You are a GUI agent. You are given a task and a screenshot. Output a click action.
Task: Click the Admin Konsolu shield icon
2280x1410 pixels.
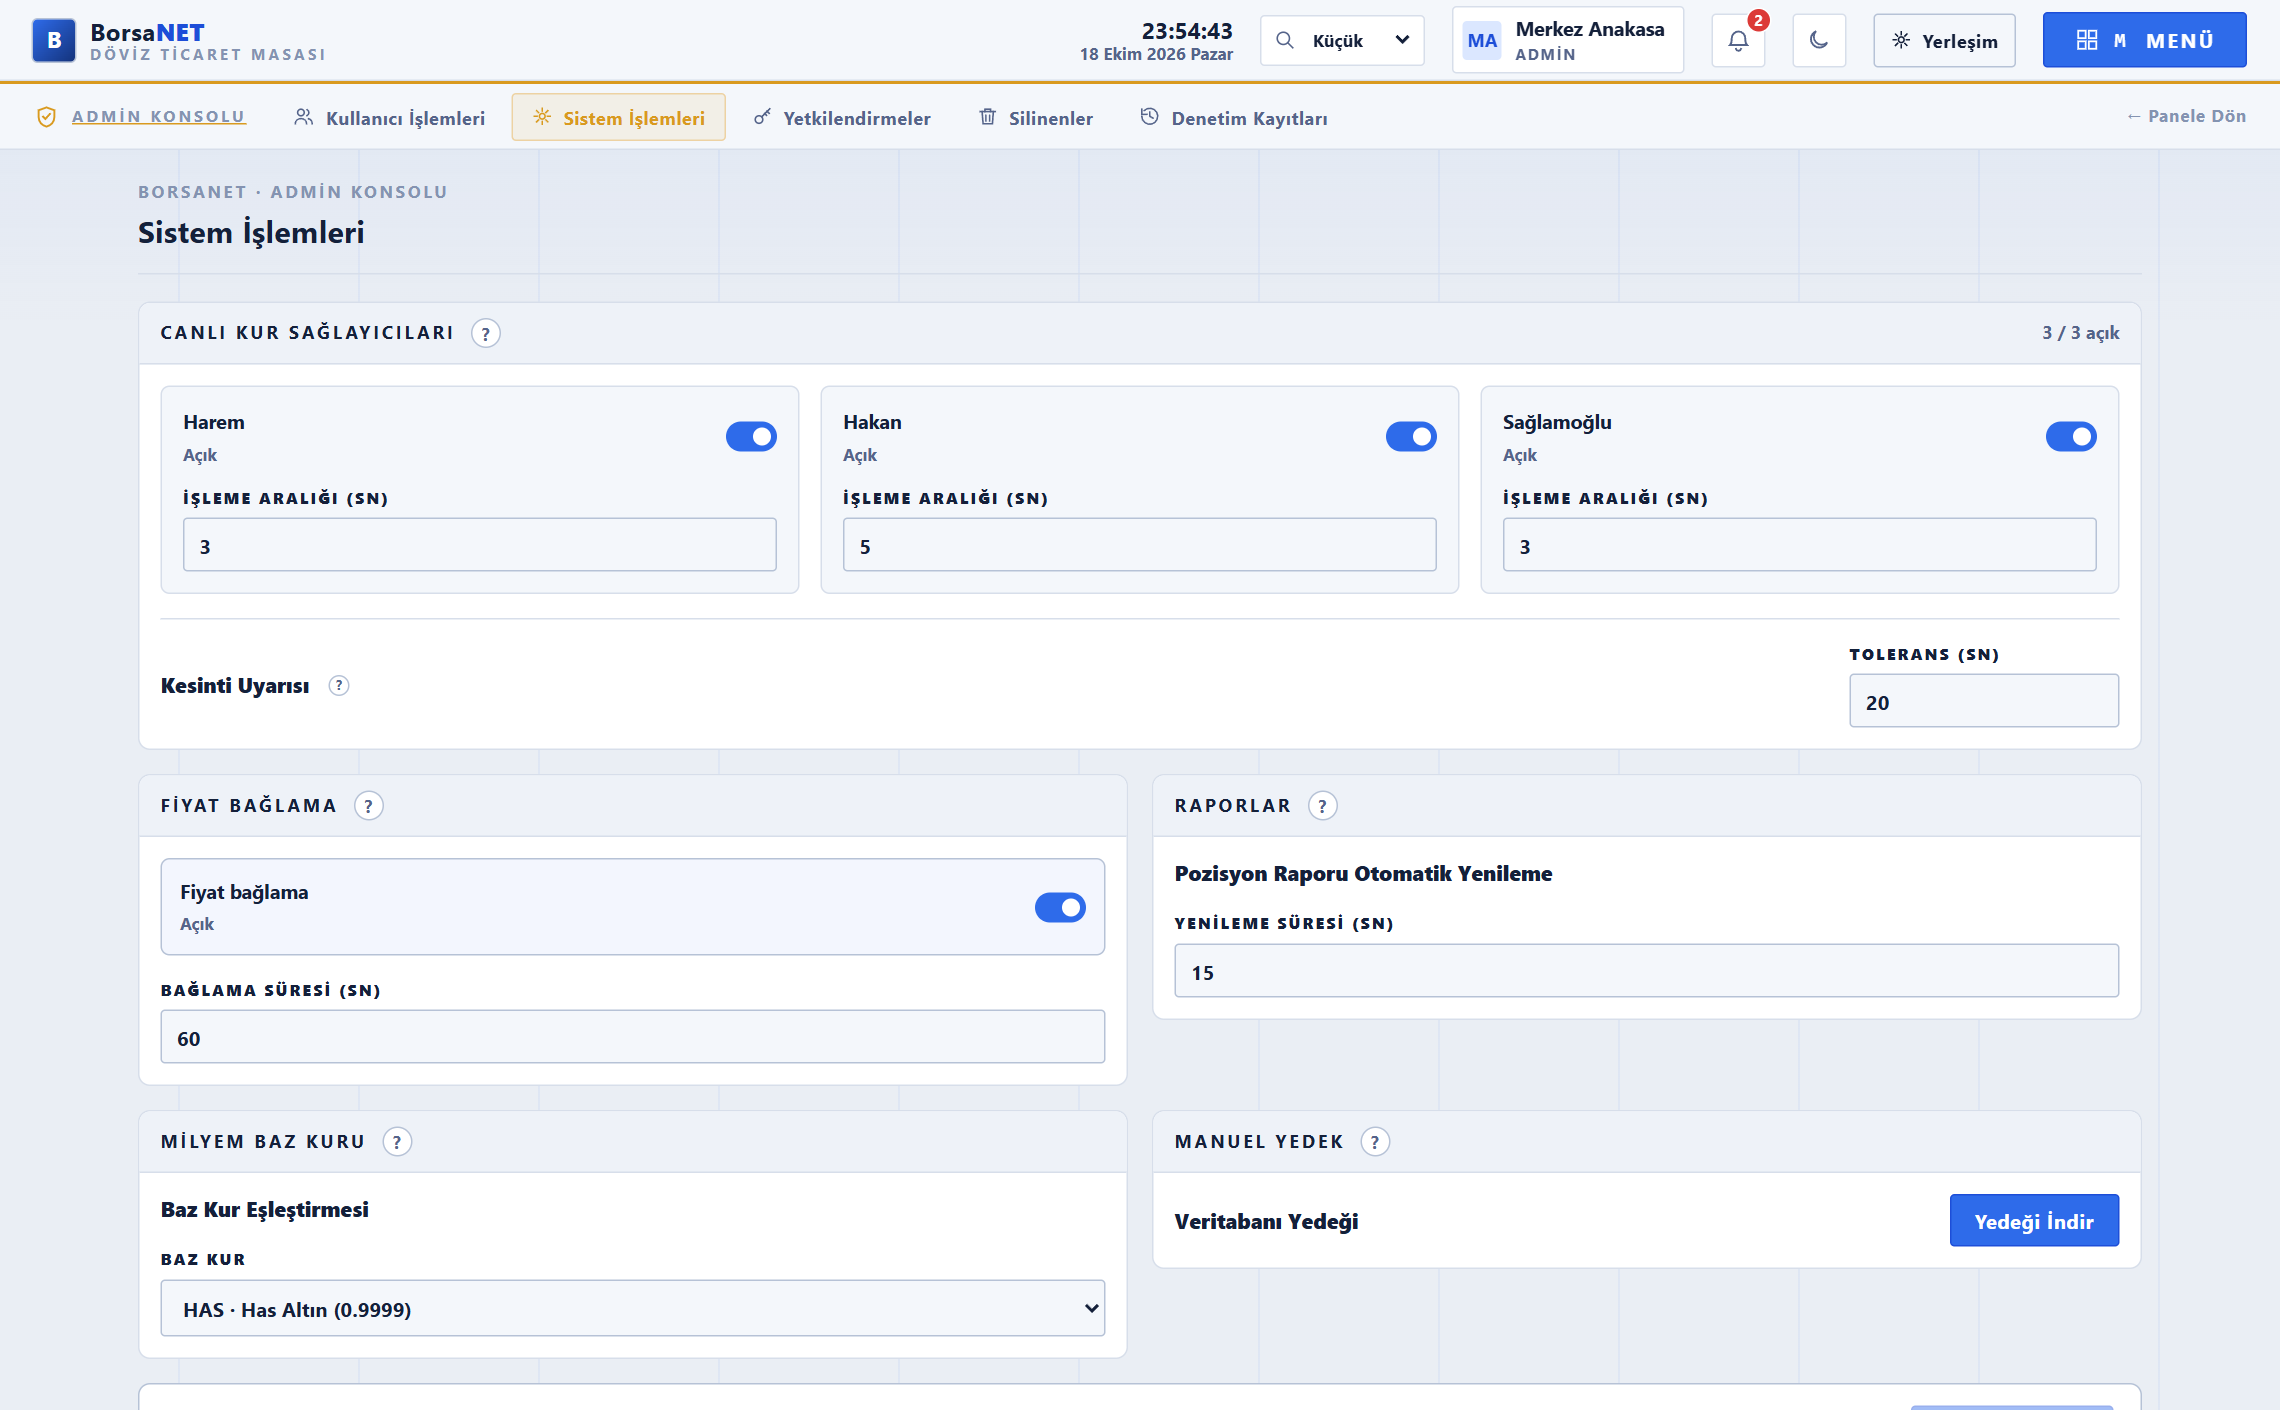pos(46,117)
